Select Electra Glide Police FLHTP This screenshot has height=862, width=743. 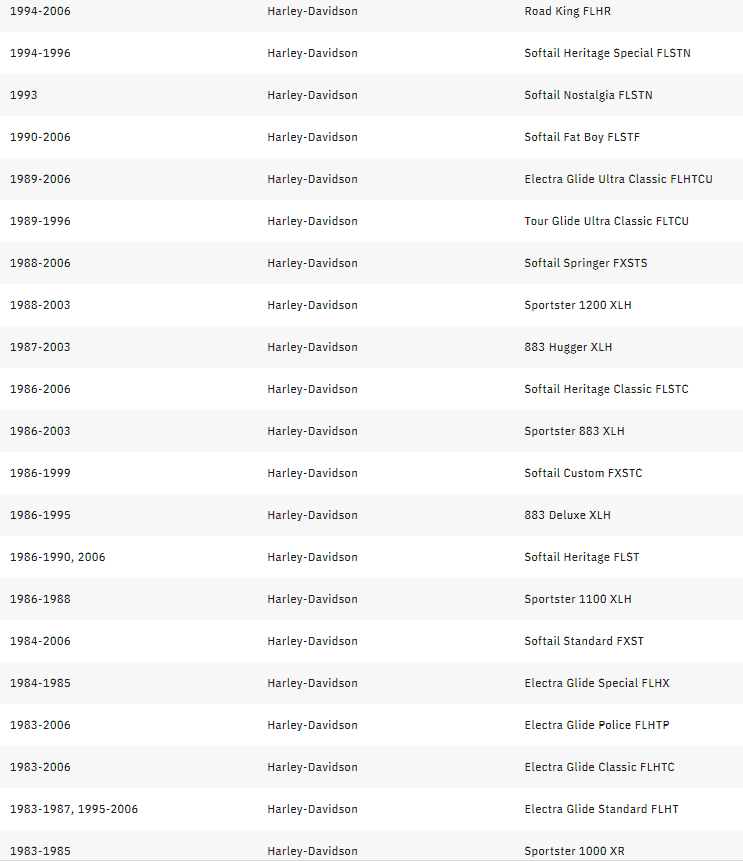pos(597,725)
